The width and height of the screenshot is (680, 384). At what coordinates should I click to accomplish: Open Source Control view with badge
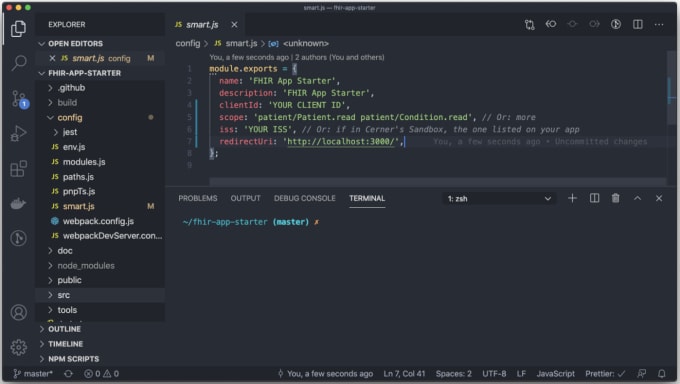pyautogui.click(x=19, y=99)
